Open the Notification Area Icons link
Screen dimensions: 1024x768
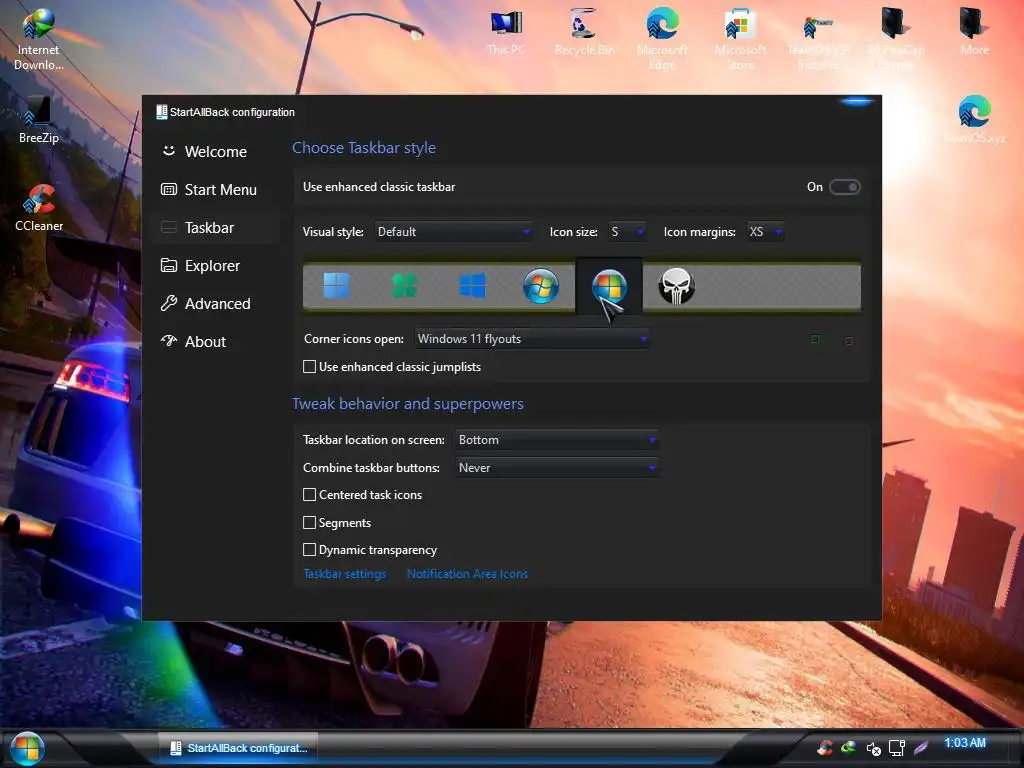(x=467, y=574)
